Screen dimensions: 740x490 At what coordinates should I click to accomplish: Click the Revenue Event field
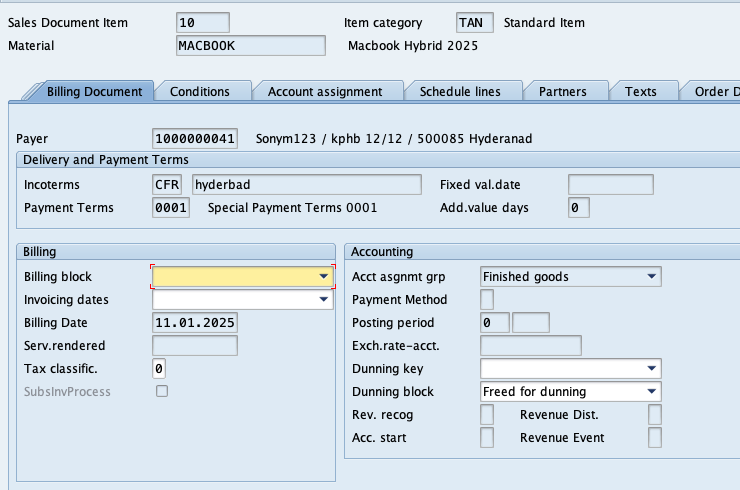(x=655, y=438)
